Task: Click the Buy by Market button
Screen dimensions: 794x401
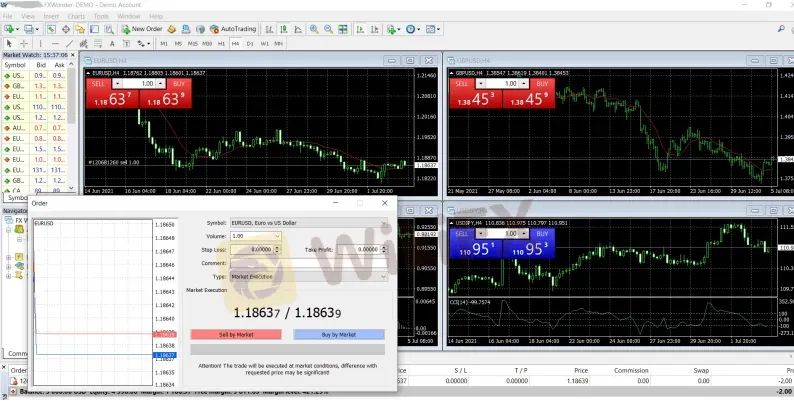Action: pos(338,335)
